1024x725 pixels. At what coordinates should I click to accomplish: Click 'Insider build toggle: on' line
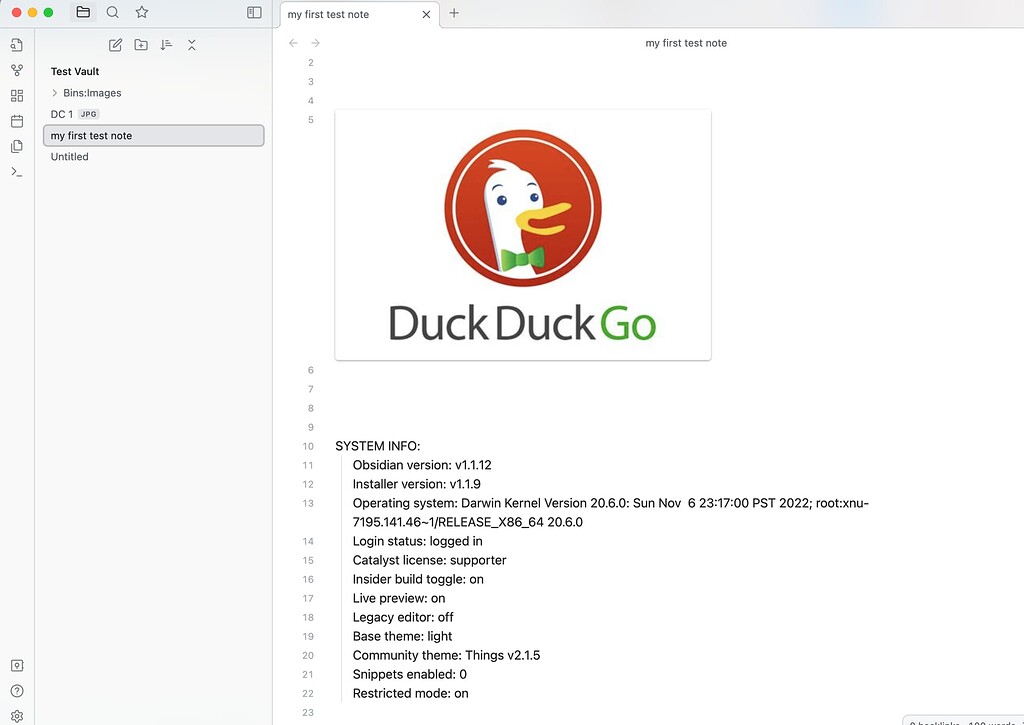coord(418,579)
